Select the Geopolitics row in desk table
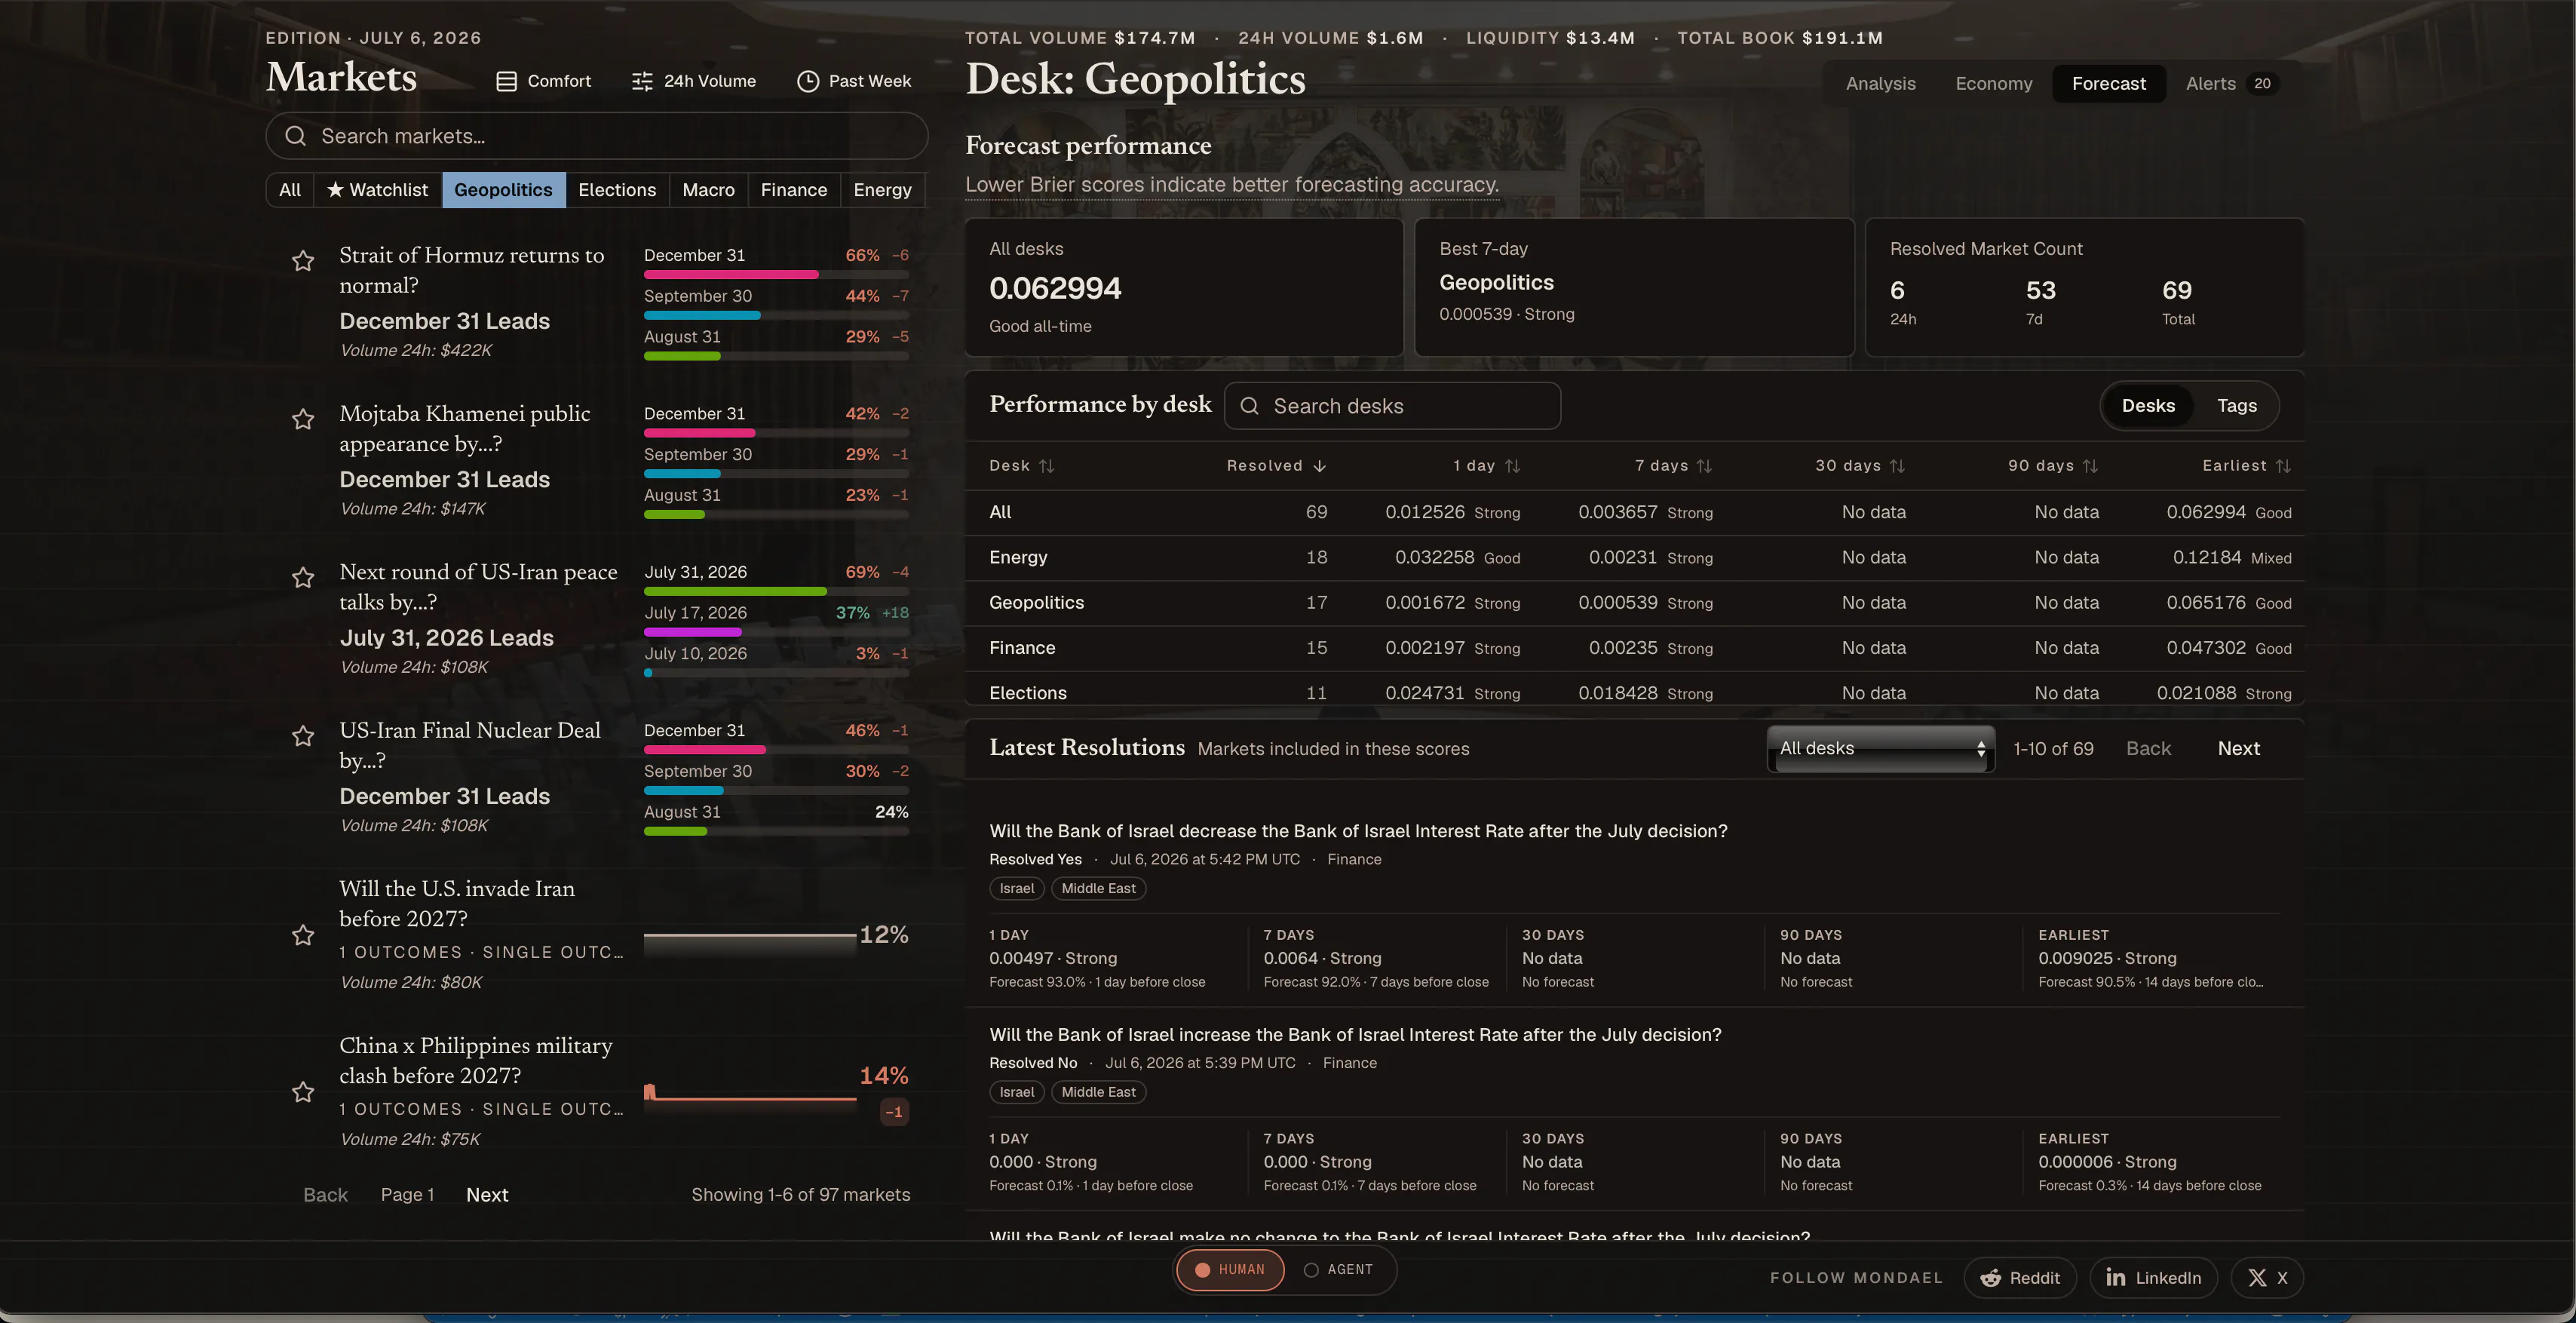 pos(1634,603)
